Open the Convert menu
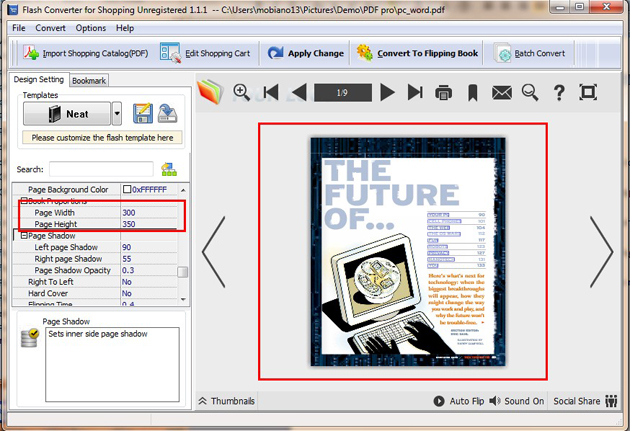 tap(50, 28)
